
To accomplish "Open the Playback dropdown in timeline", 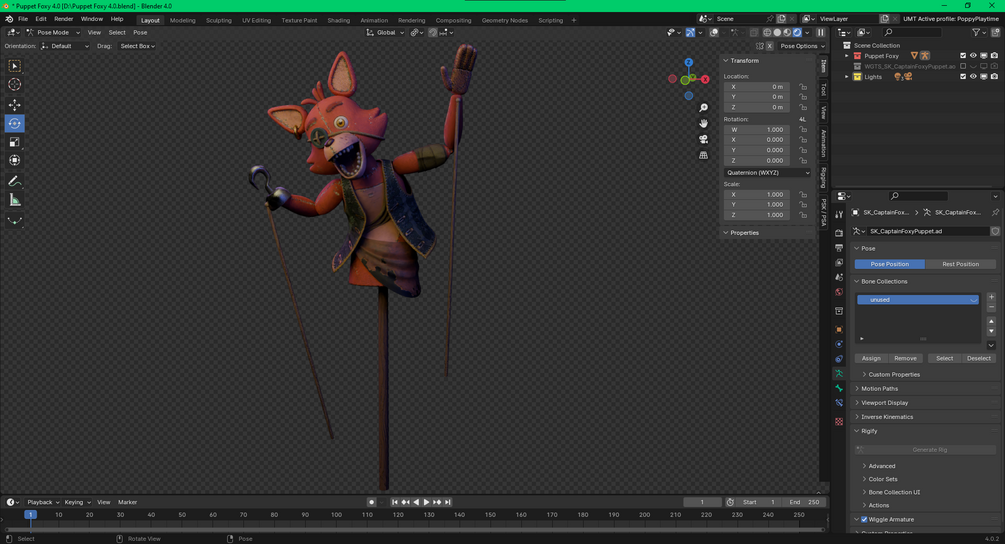I will coord(42,502).
